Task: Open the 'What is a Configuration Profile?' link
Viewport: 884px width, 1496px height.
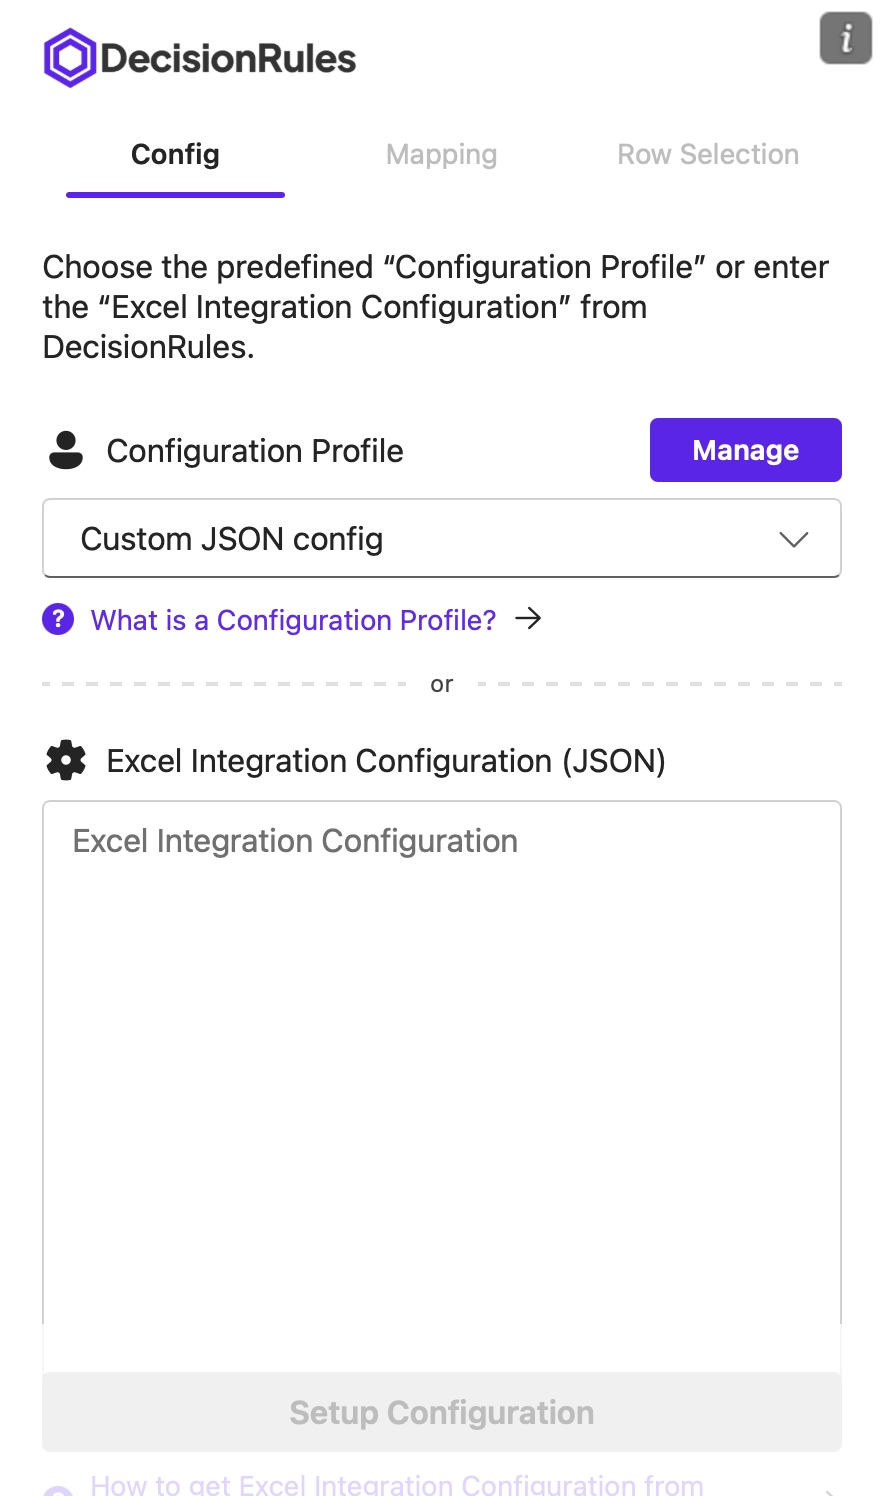Action: click(293, 621)
